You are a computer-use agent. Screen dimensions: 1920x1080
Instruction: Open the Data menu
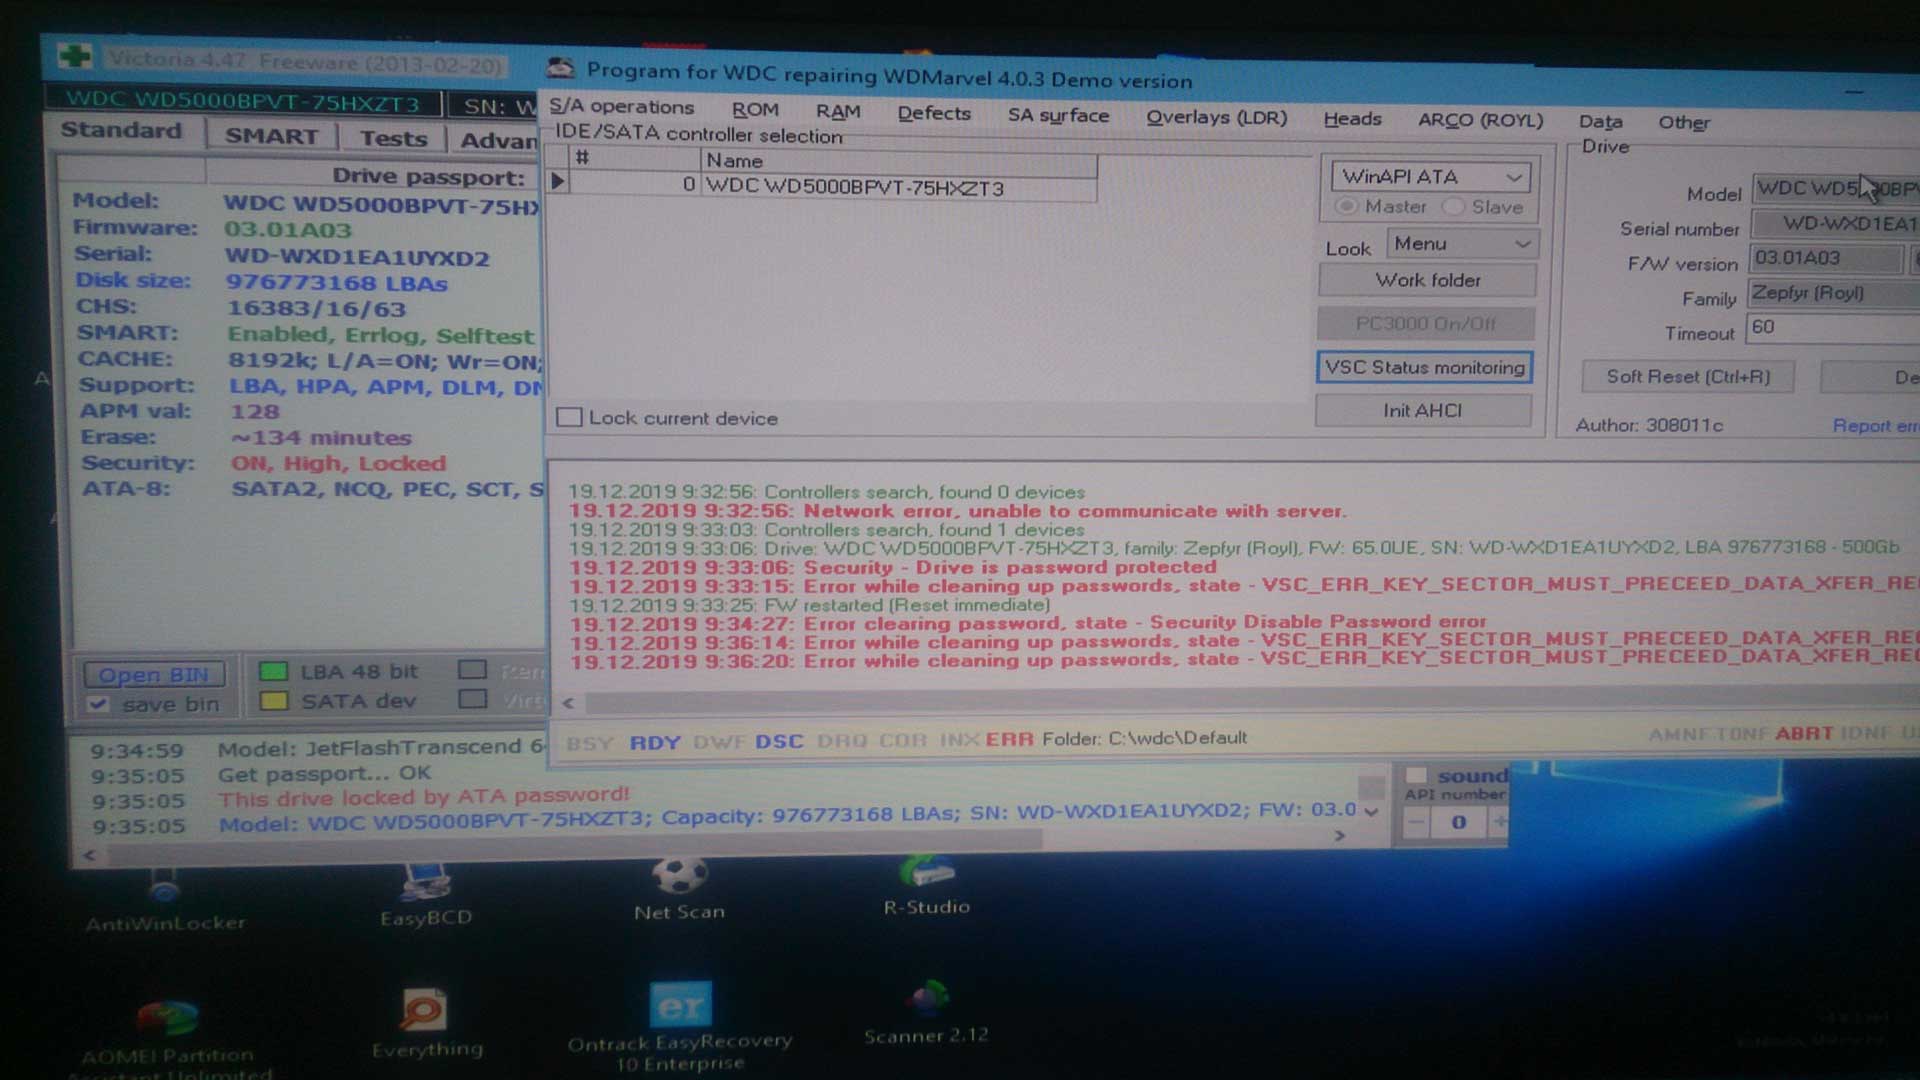click(x=1600, y=121)
